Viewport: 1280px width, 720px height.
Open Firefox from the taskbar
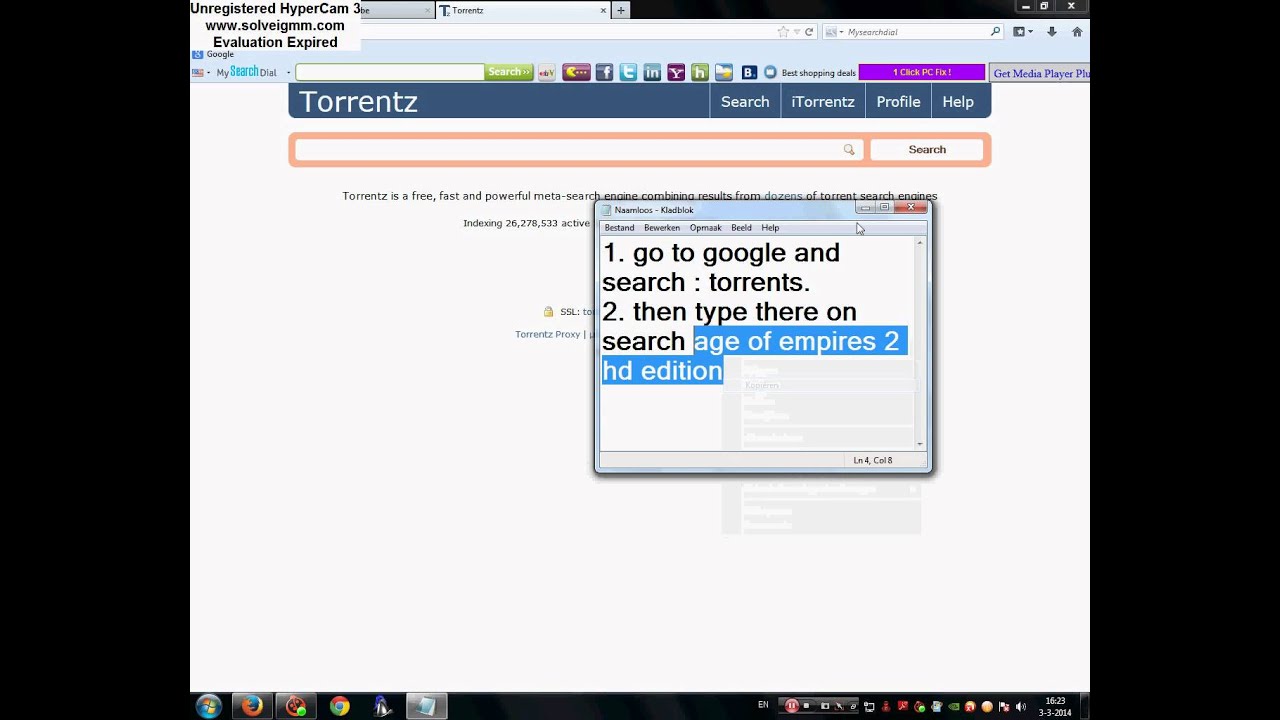[252, 706]
